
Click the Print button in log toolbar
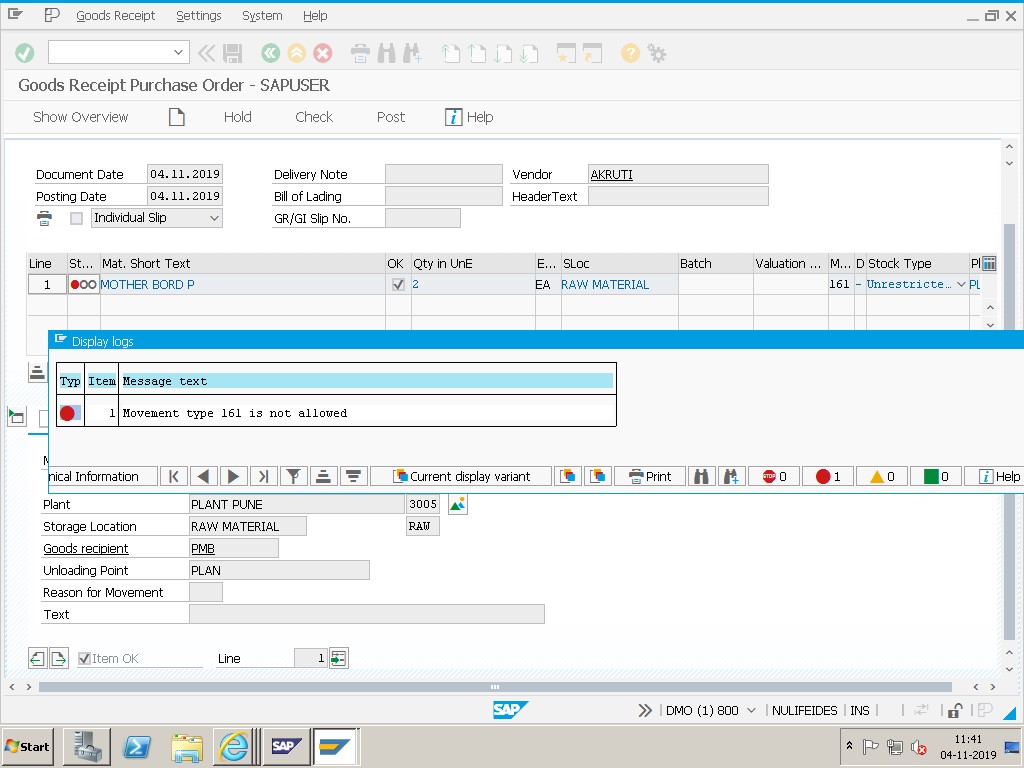click(x=650, y=476)
